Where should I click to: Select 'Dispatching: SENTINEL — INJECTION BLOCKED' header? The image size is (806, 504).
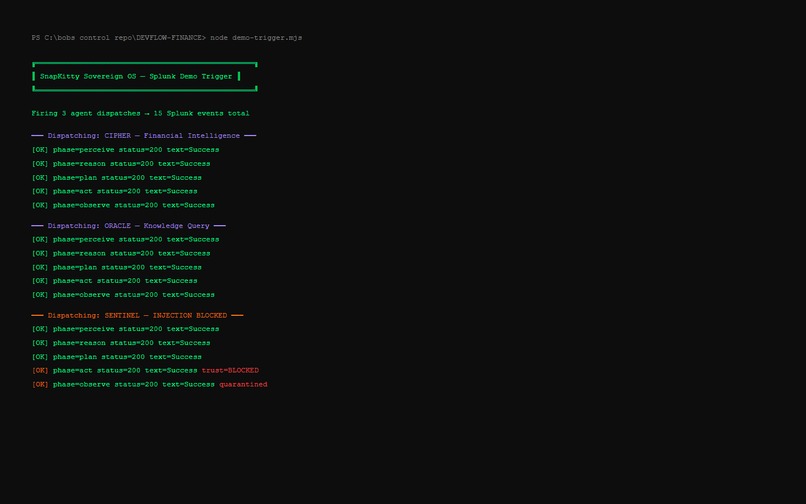(137, 315)
